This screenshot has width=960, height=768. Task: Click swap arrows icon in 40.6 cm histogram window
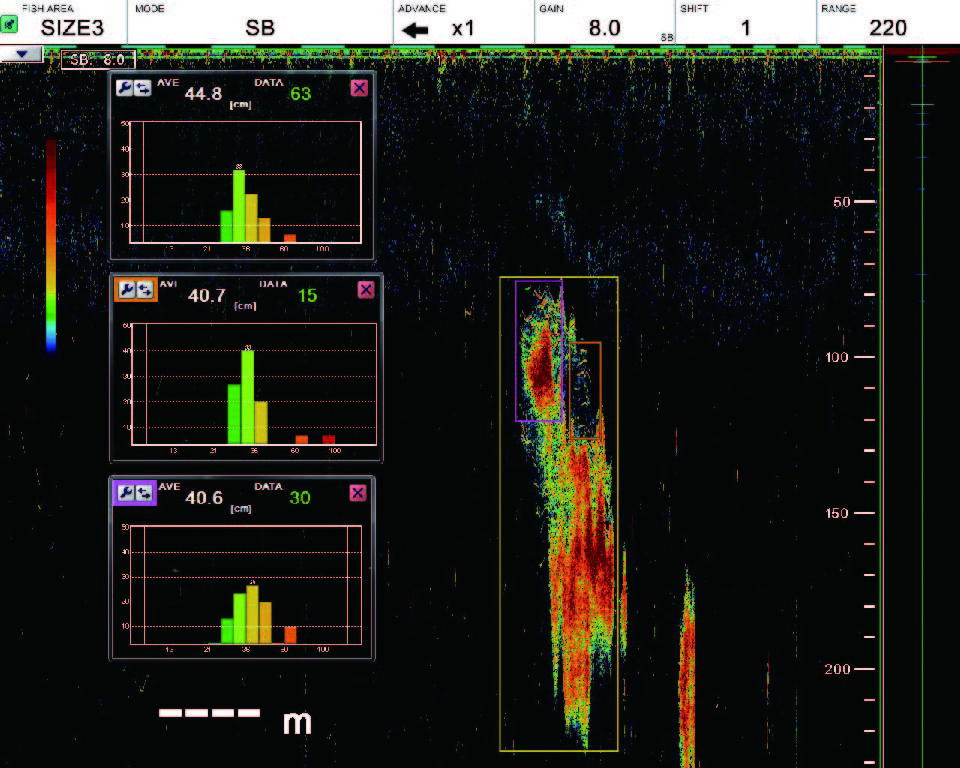pyautogui.click(x=144, y=492)
